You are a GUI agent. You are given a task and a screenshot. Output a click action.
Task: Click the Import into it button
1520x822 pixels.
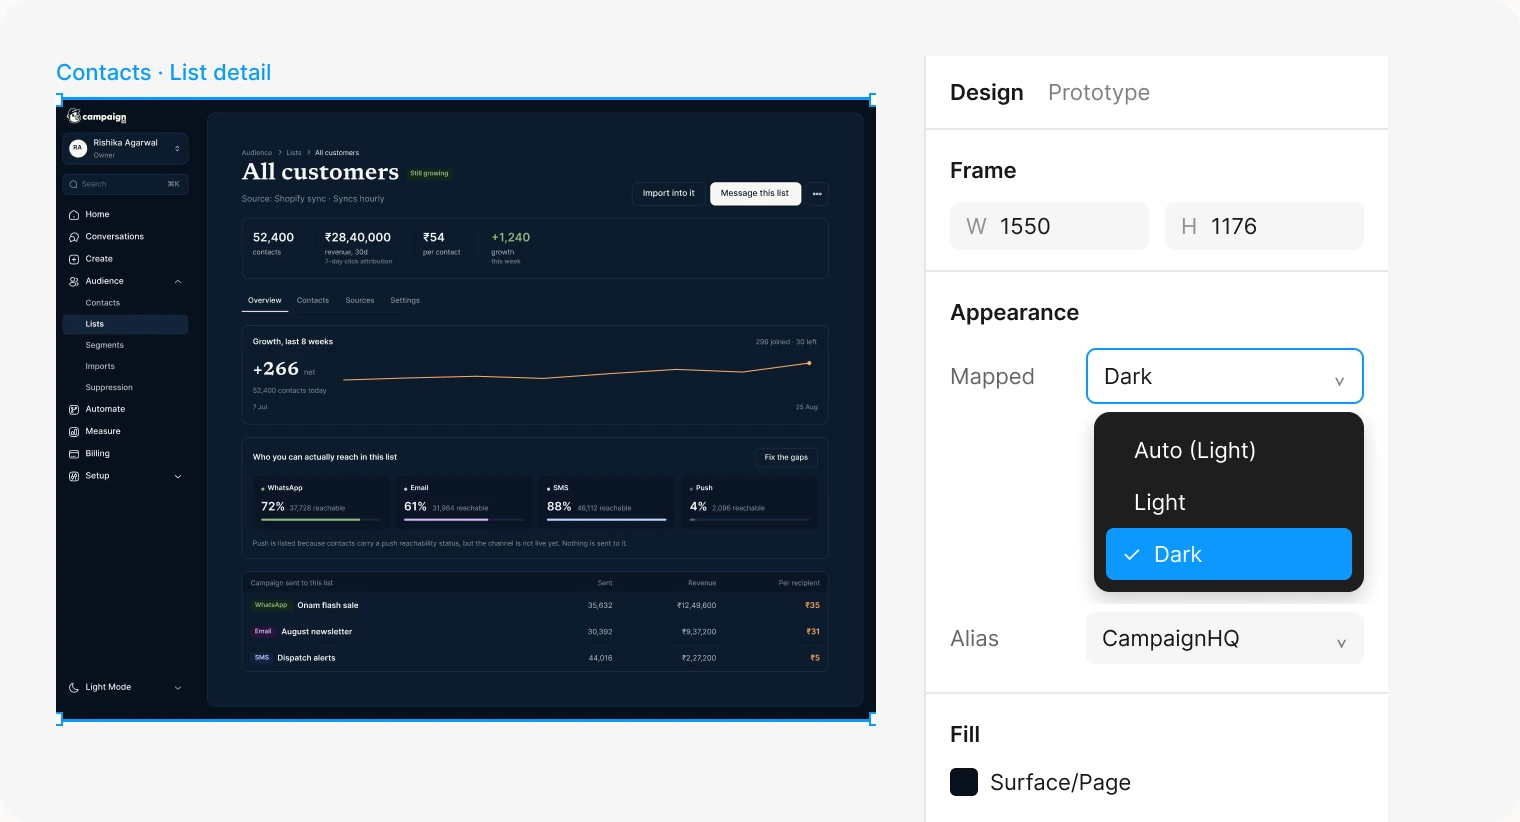click(x=668, y=193)
